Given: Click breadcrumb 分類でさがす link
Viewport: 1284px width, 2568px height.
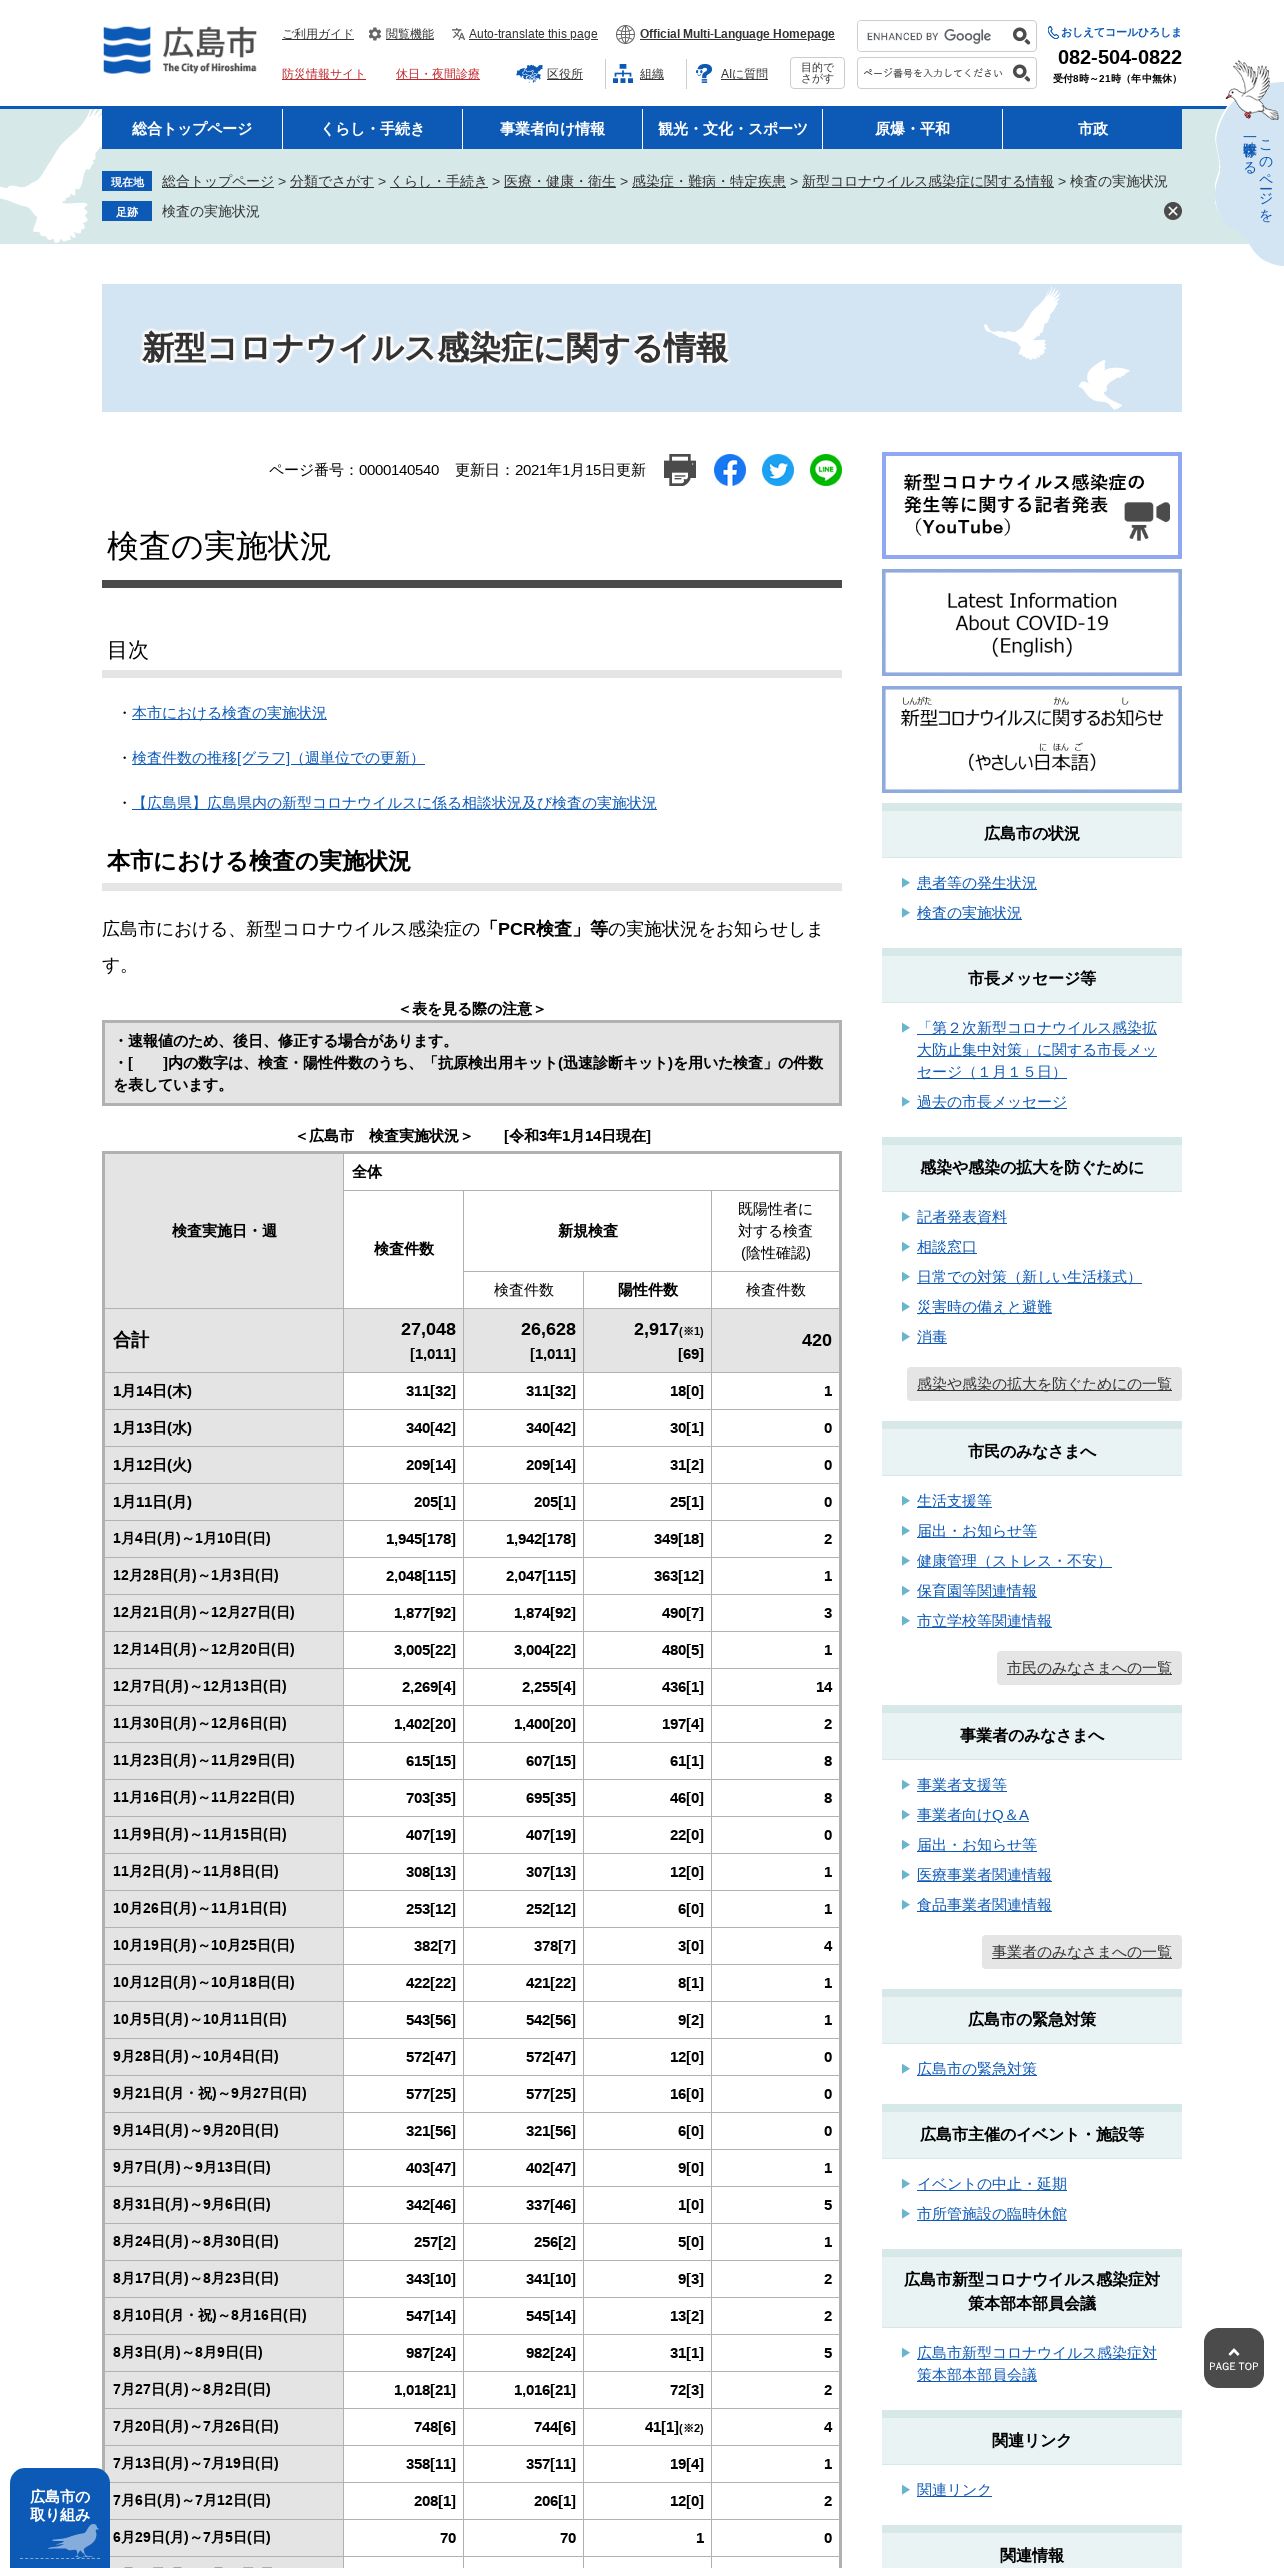Looking at the screenshot, I should (332, 181).
